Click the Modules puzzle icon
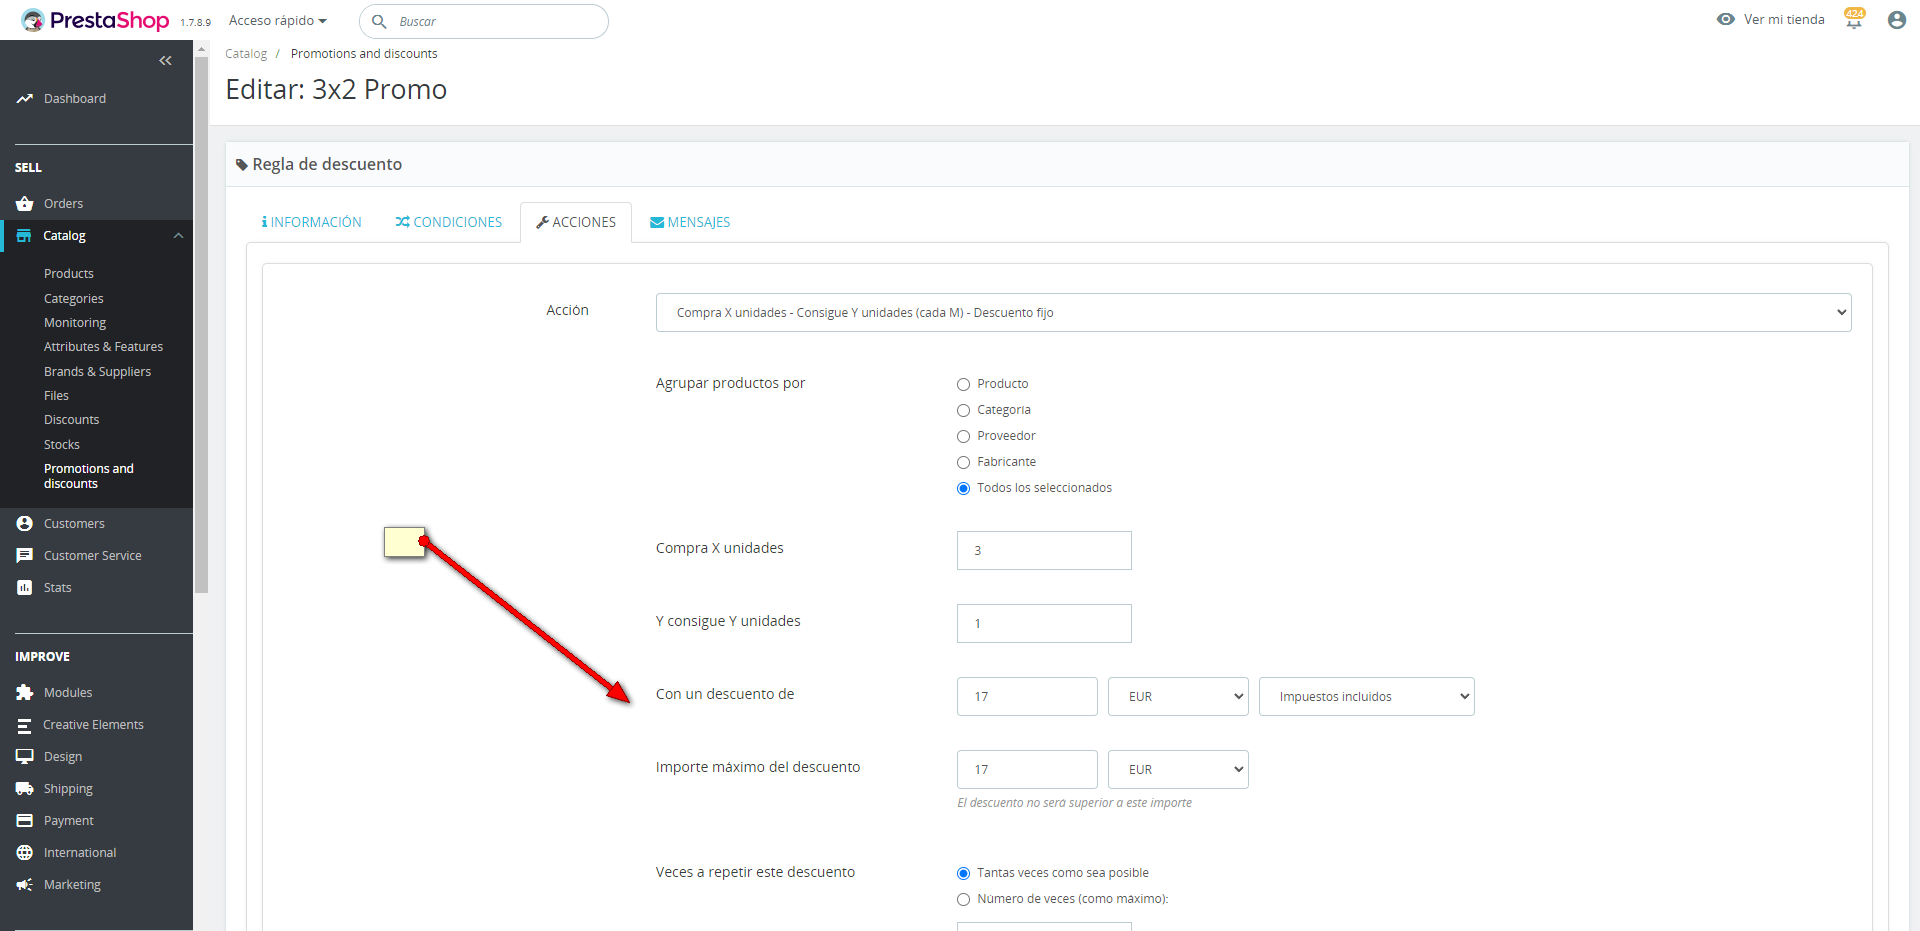Viewport: 1920px width, 931px height. pyautogui.click(x=25, y=693)
